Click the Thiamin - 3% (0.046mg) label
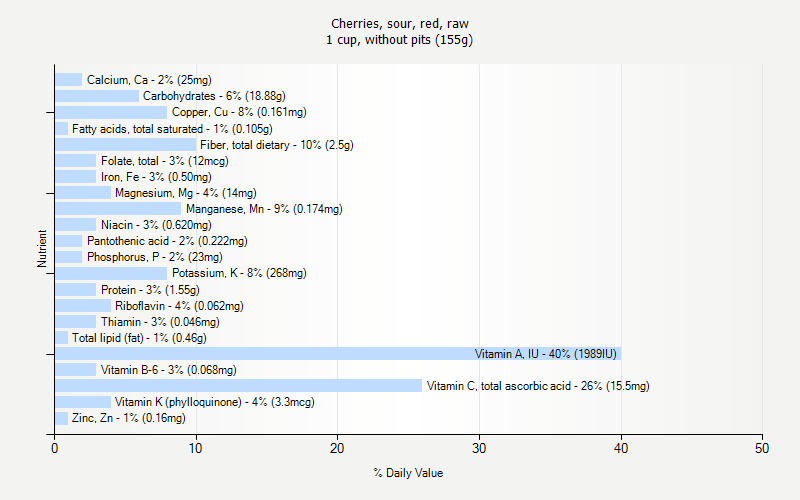 tap(160, 322)
